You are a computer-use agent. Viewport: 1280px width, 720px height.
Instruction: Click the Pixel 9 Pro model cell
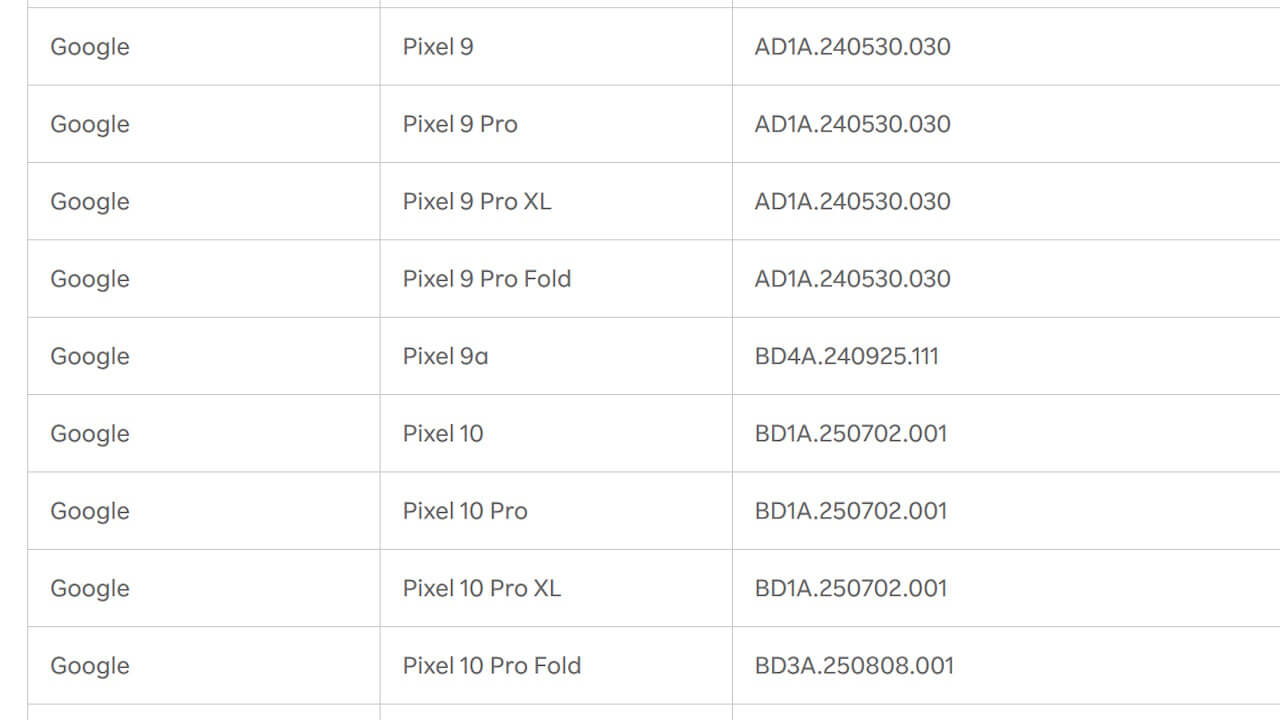[x=460, y=124]
